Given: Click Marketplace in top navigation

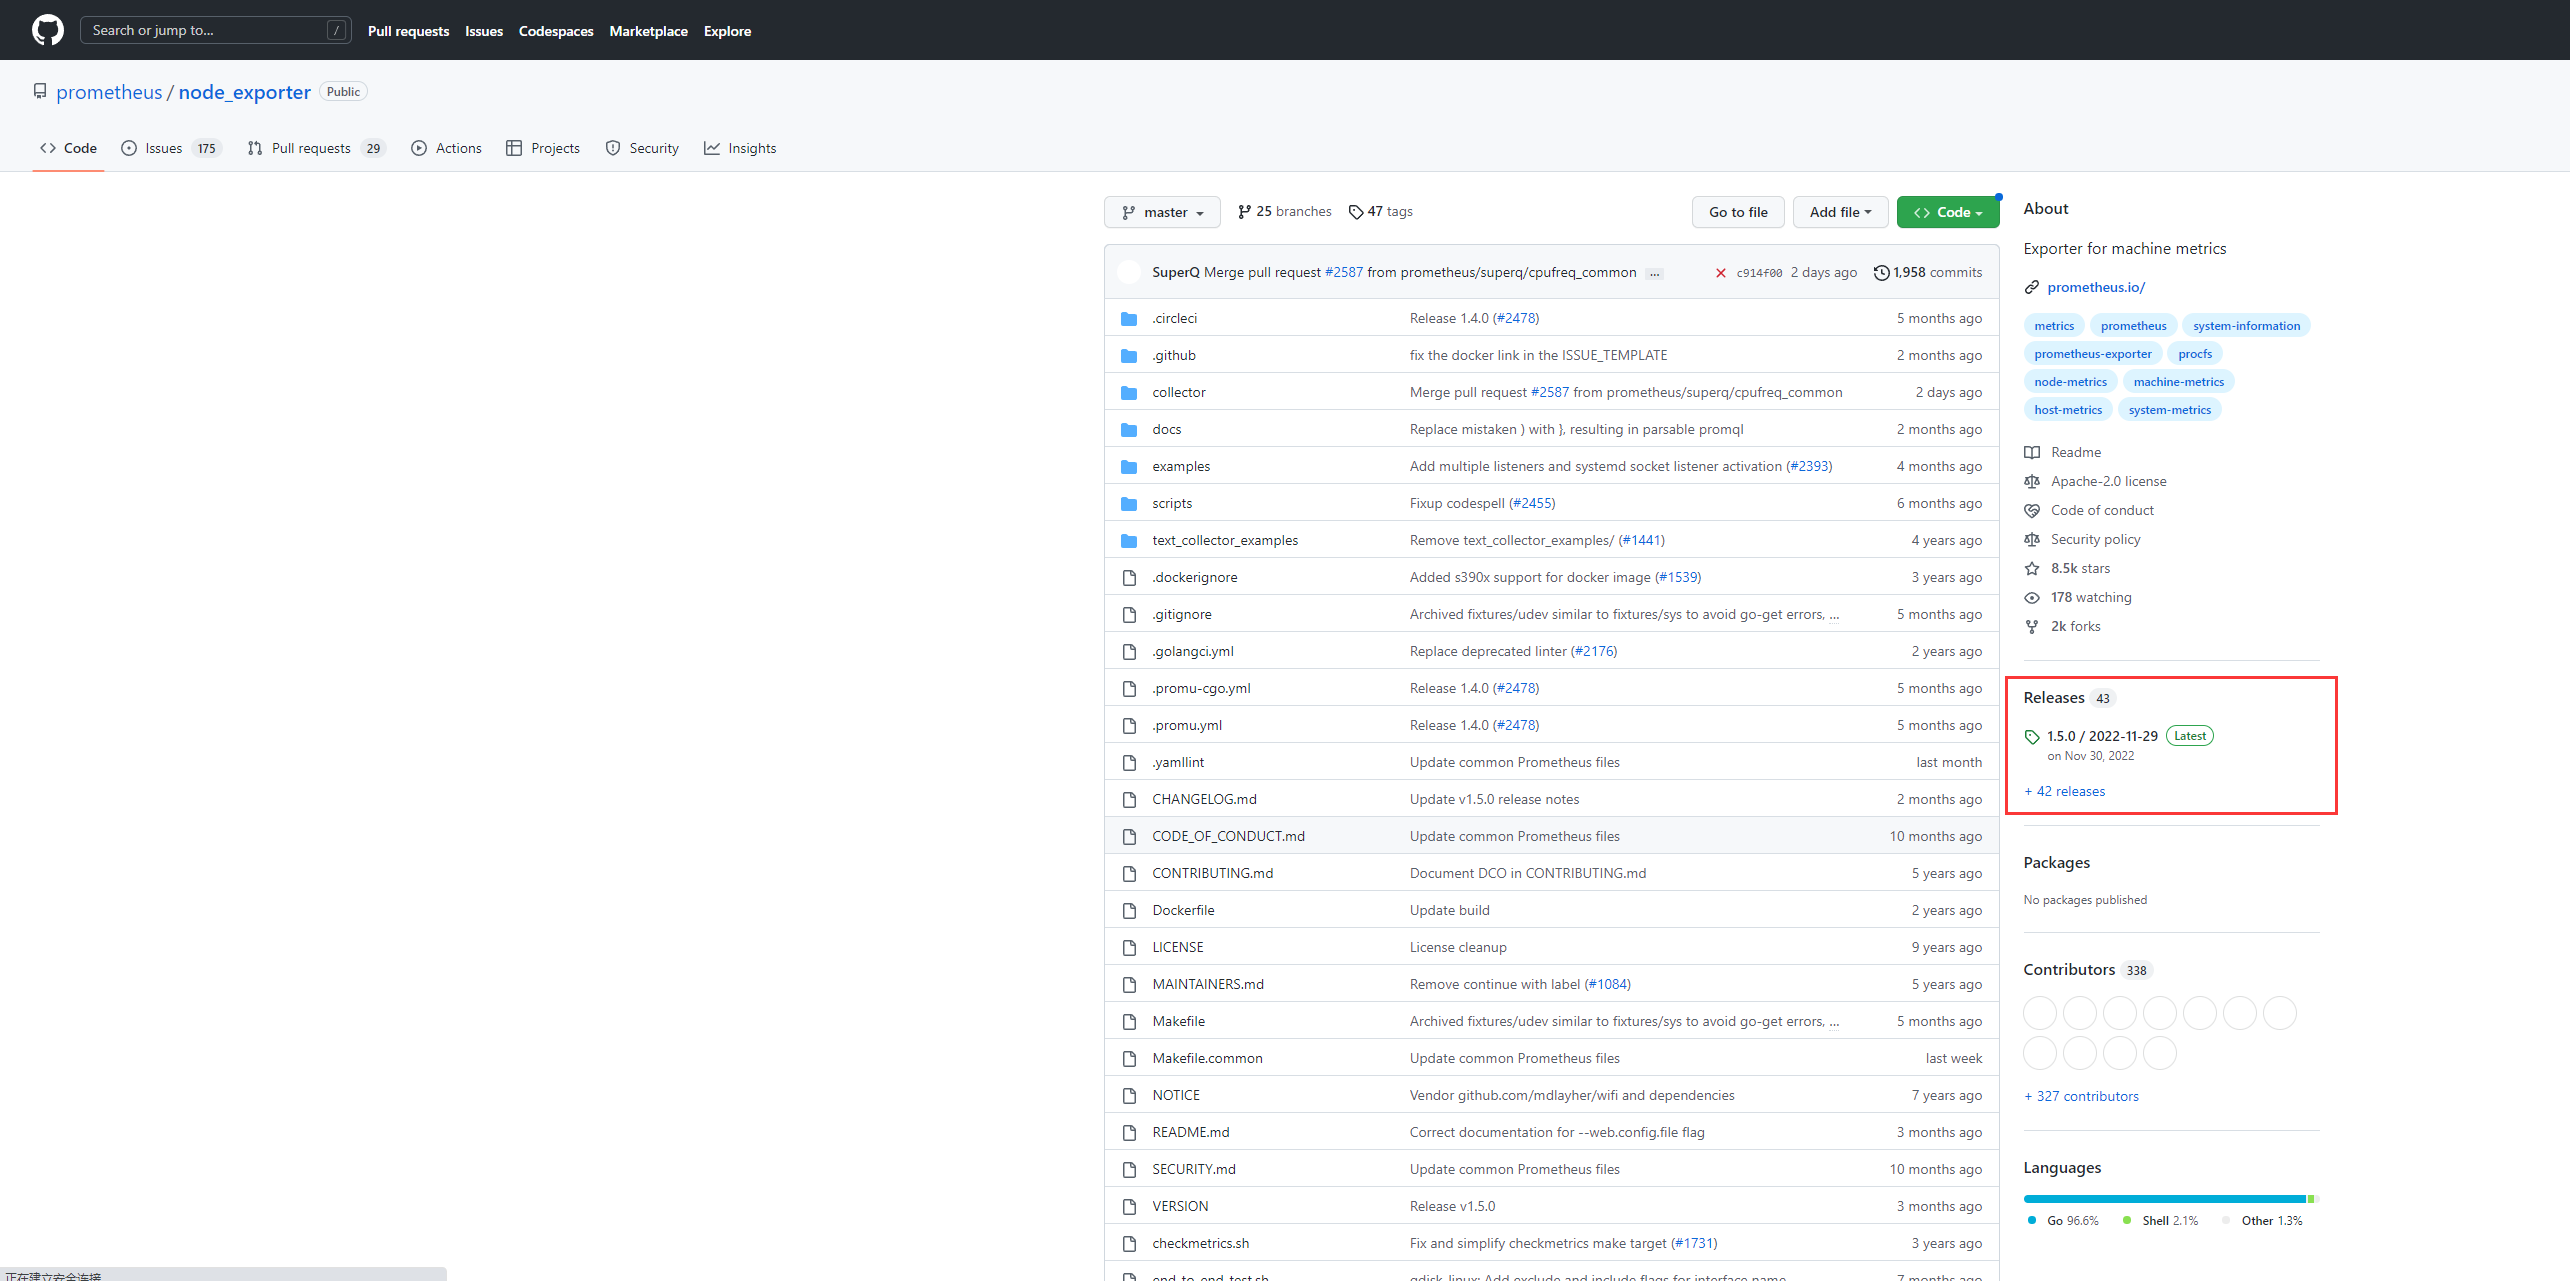Looking at the screenshot, I should pyautogui.click(x=648, y=31).
